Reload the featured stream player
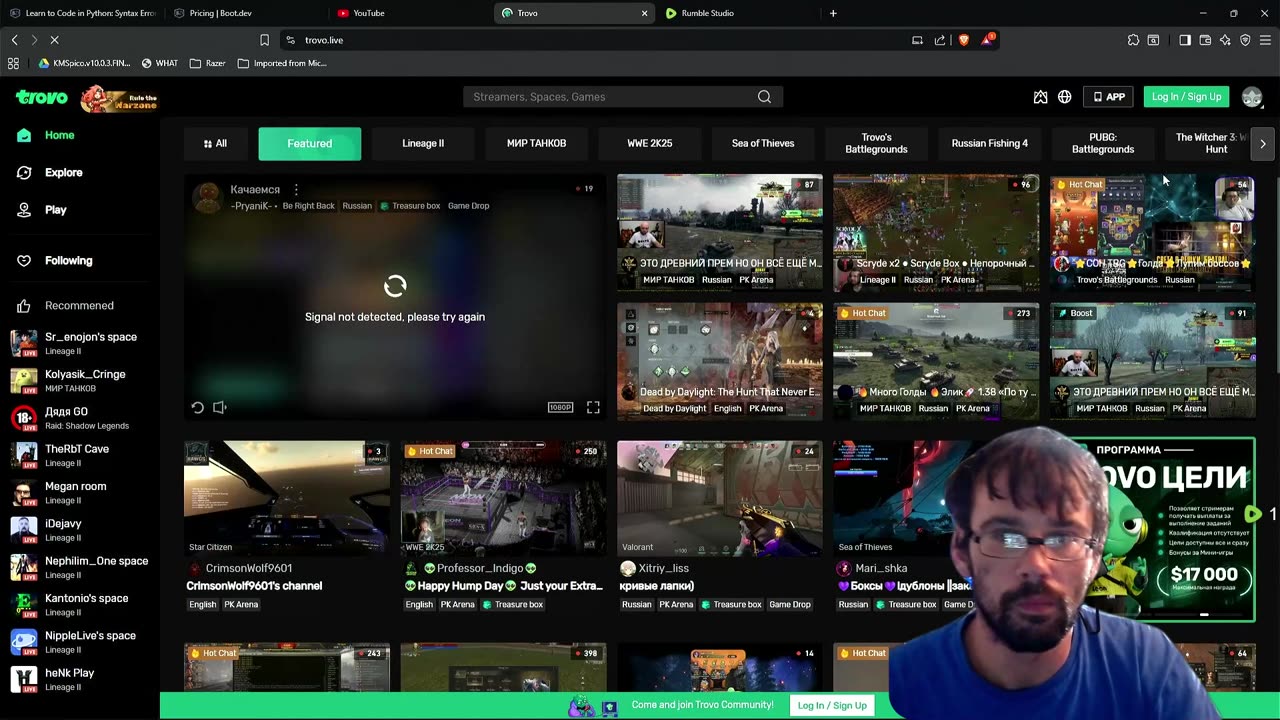Screen dimensions: 1280x720 tap(198, 407)
